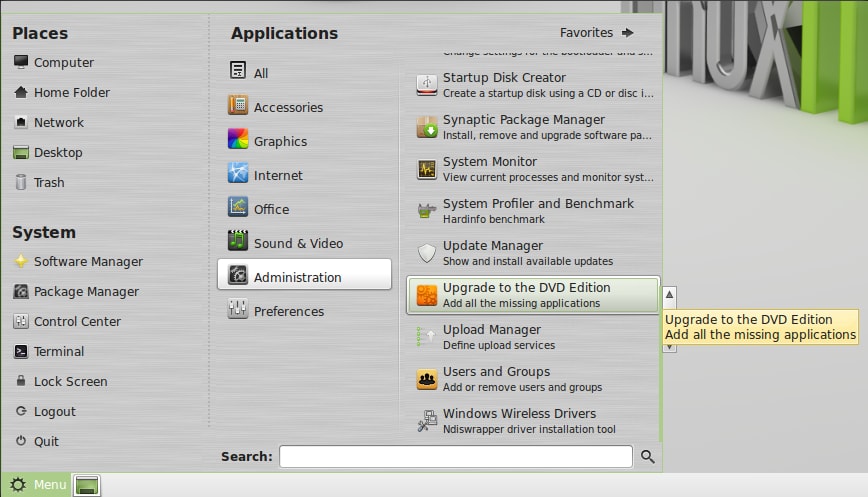The image size is (868, 497).
Task: Open Users and Groups icon
Action: point(427,379)
